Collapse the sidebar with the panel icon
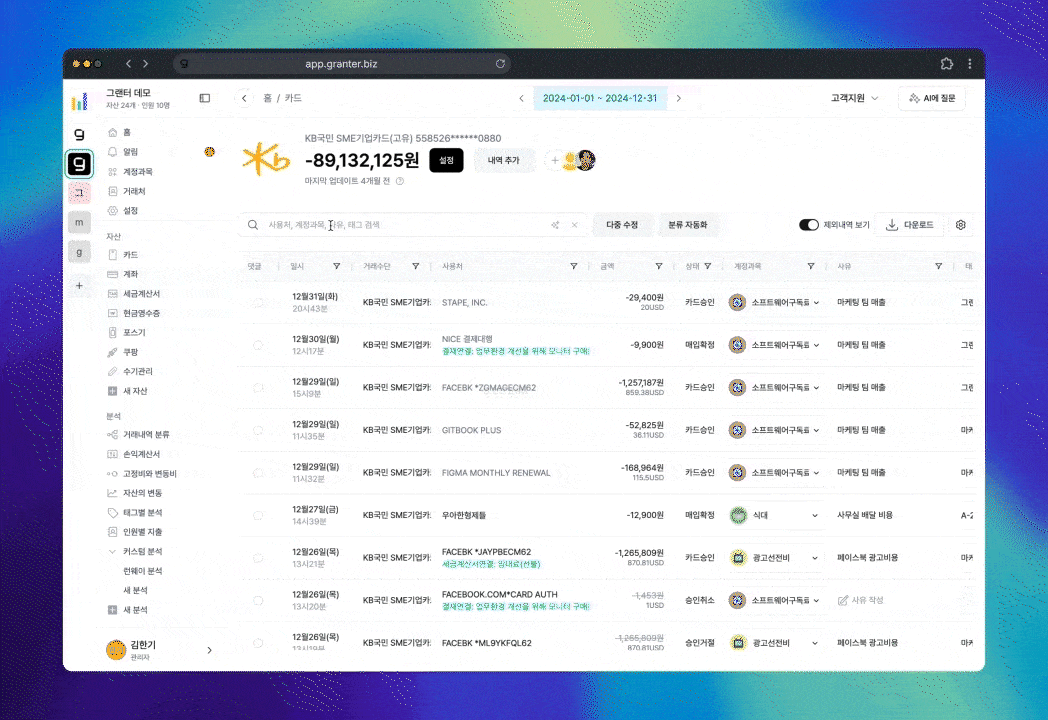This screenshot has height=720, width=1048. click(x=205, y=98)
